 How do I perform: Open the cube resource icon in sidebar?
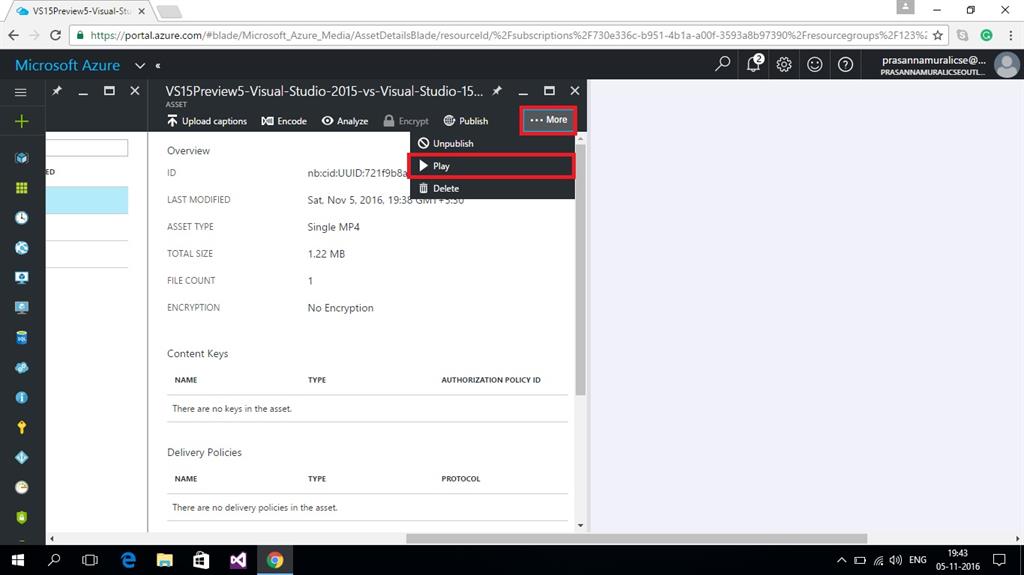[x=22, y=158]
